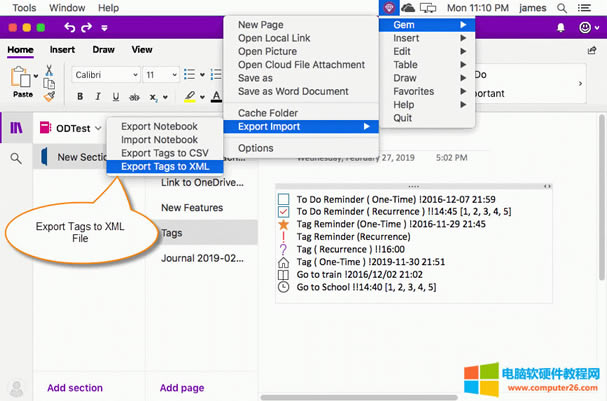Viewport: 607px width, 401px height.
Task: Open the bullet list style dropdown arrow
Action: [x=202, y=75]
